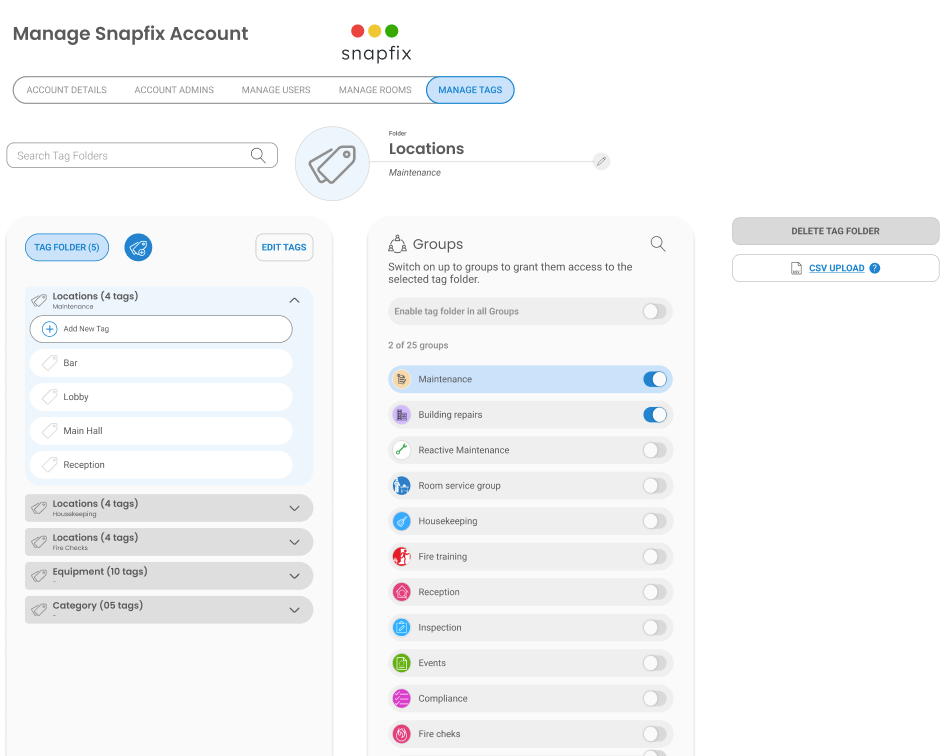
Task: Click the search magnifier in Groups panel
Action: coord(658,244)
